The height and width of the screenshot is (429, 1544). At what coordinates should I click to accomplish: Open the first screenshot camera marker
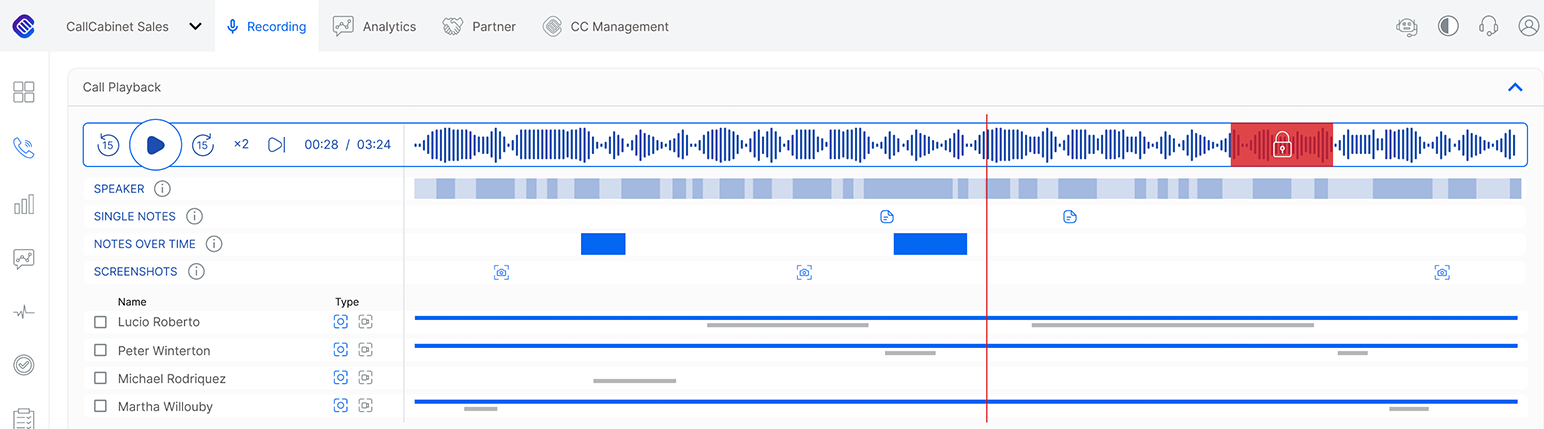tap(502, 272)
